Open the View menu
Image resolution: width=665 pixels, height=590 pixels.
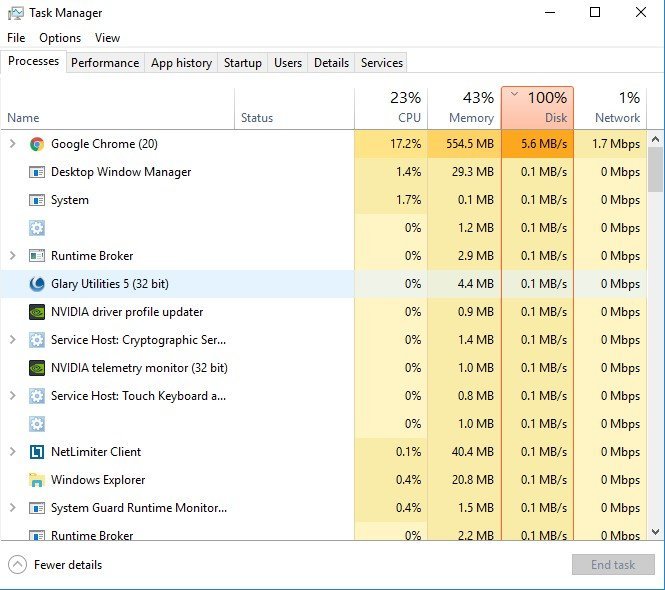107,38
